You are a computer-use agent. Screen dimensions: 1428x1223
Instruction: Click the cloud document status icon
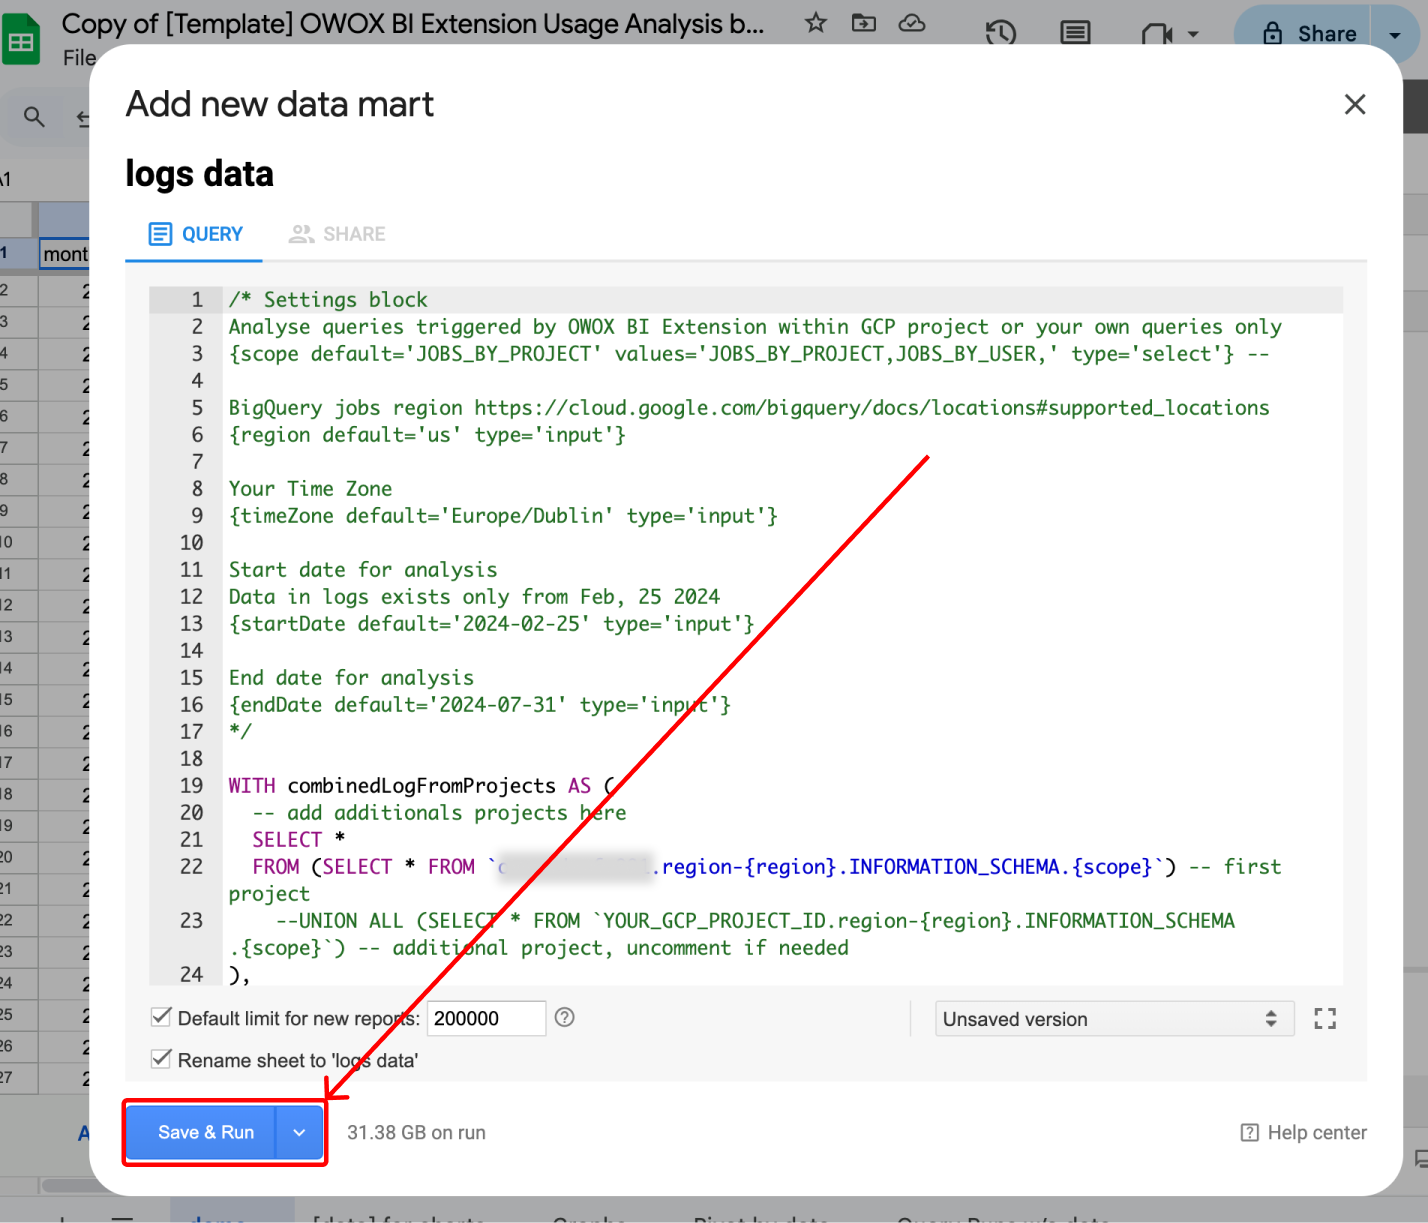(x=912, y=23)
